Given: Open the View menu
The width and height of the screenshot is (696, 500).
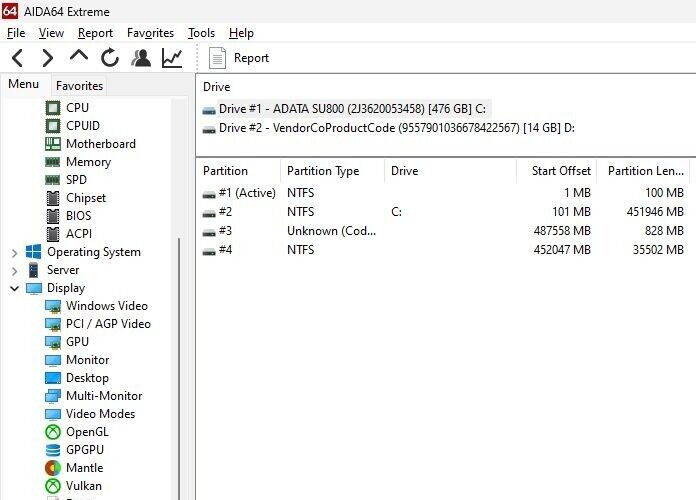Looking at the screenshot, I should click(51, 33).
